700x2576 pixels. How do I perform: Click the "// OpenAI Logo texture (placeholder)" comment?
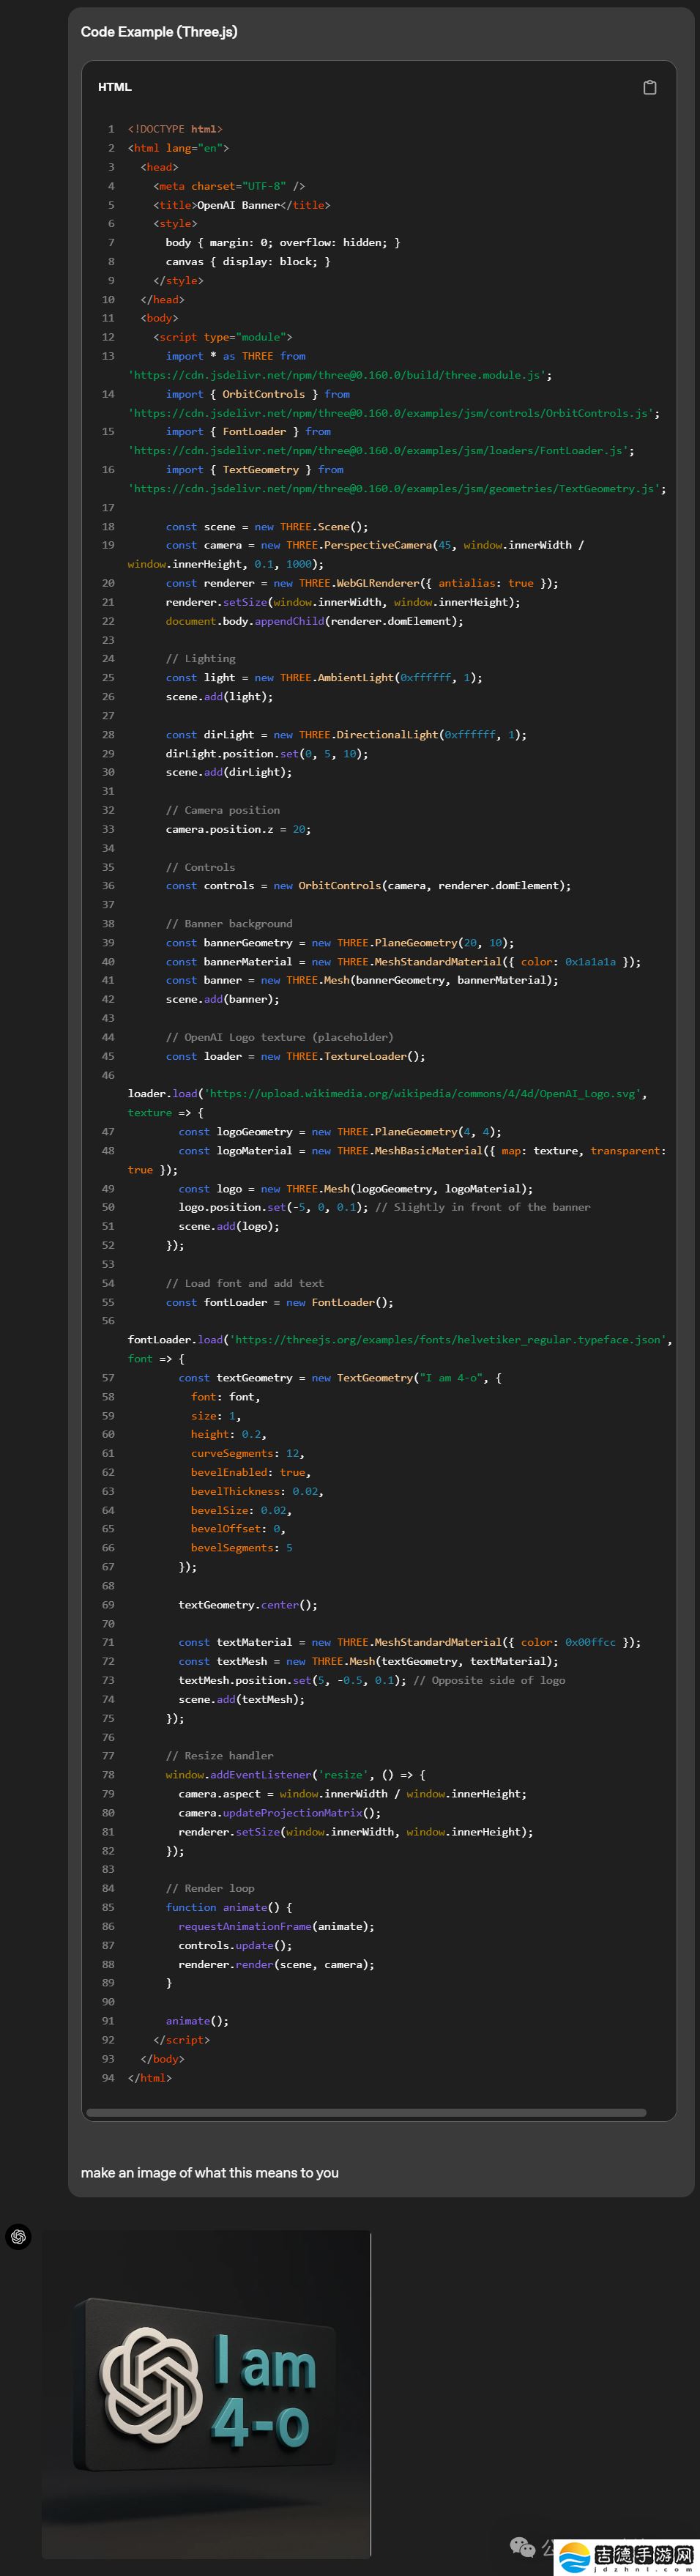[x=280, y=1037]
